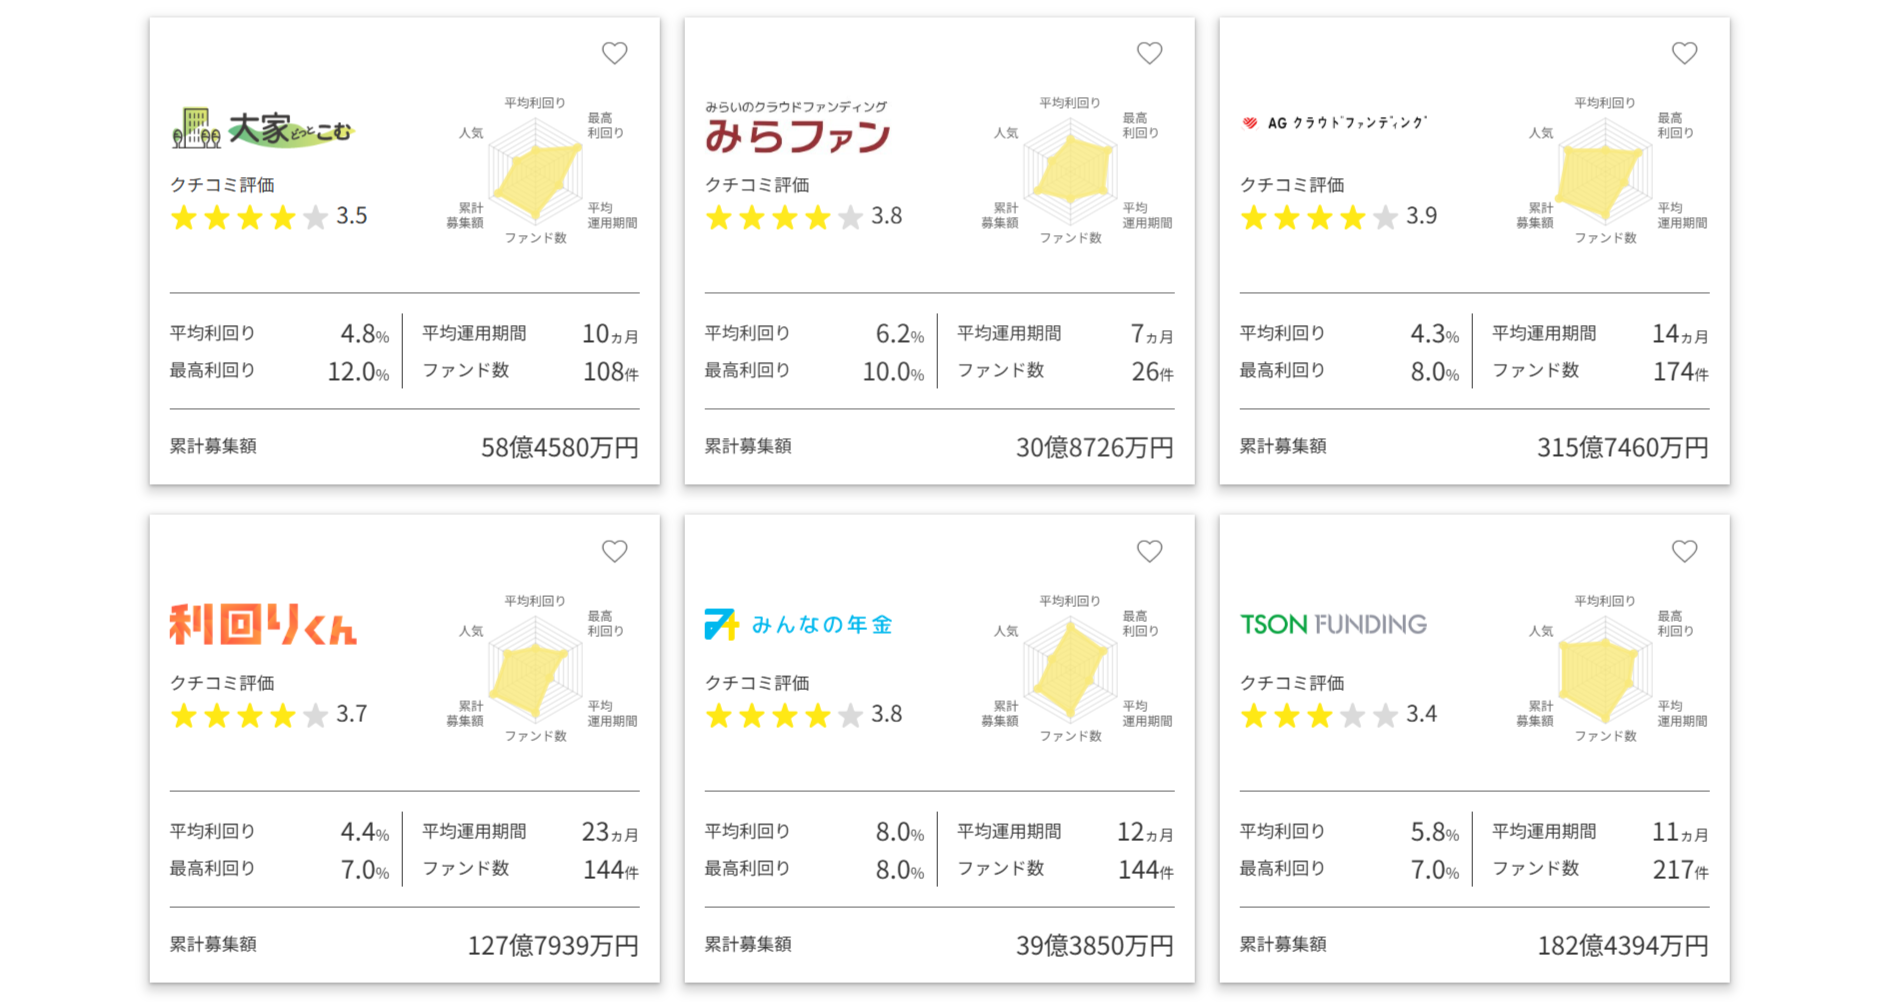Toggle the みらファン favorite heart
Viewport: 1883px width, 1002px height.
coord(1149,53)
